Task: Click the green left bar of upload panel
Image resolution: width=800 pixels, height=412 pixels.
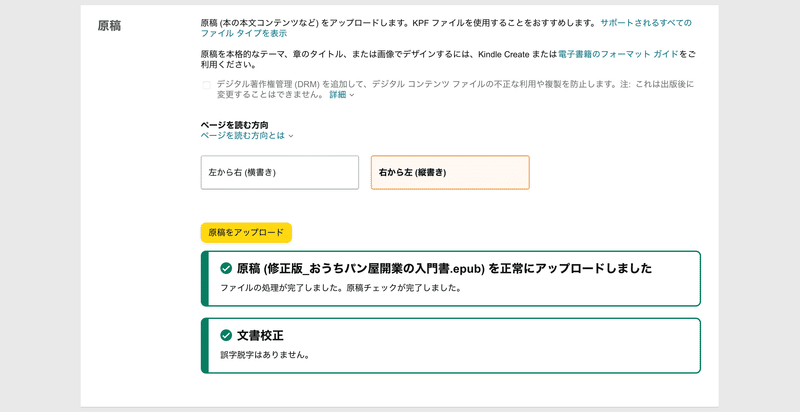Action: [x=205, y=278]
